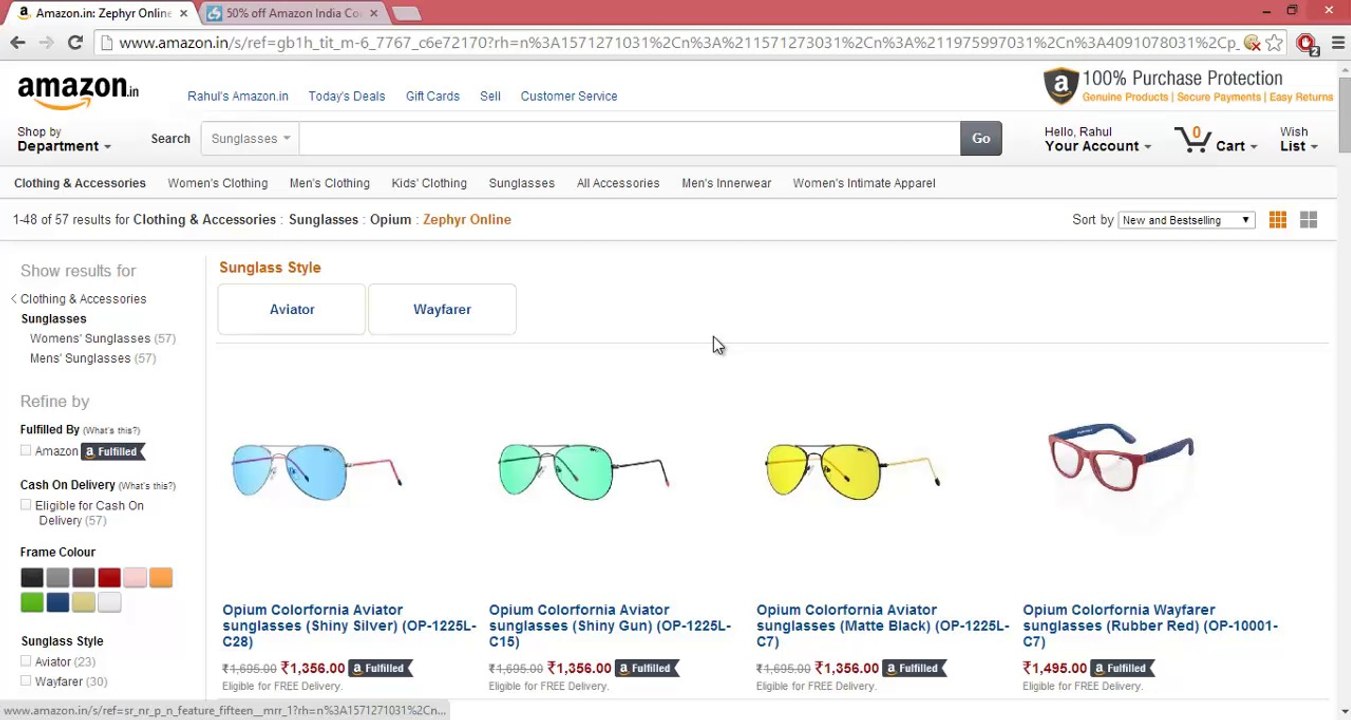Screen dimensions: 1351x720
Task: Open All Accessories in category bar
Action: [x=618, y=183]
